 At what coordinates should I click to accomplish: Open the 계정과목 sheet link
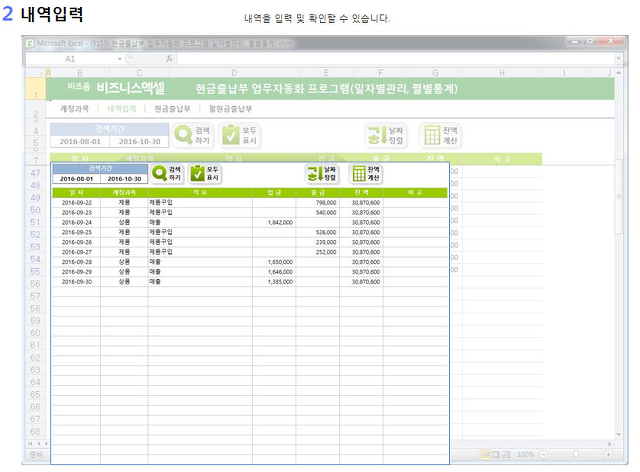(x=74, y=109)
